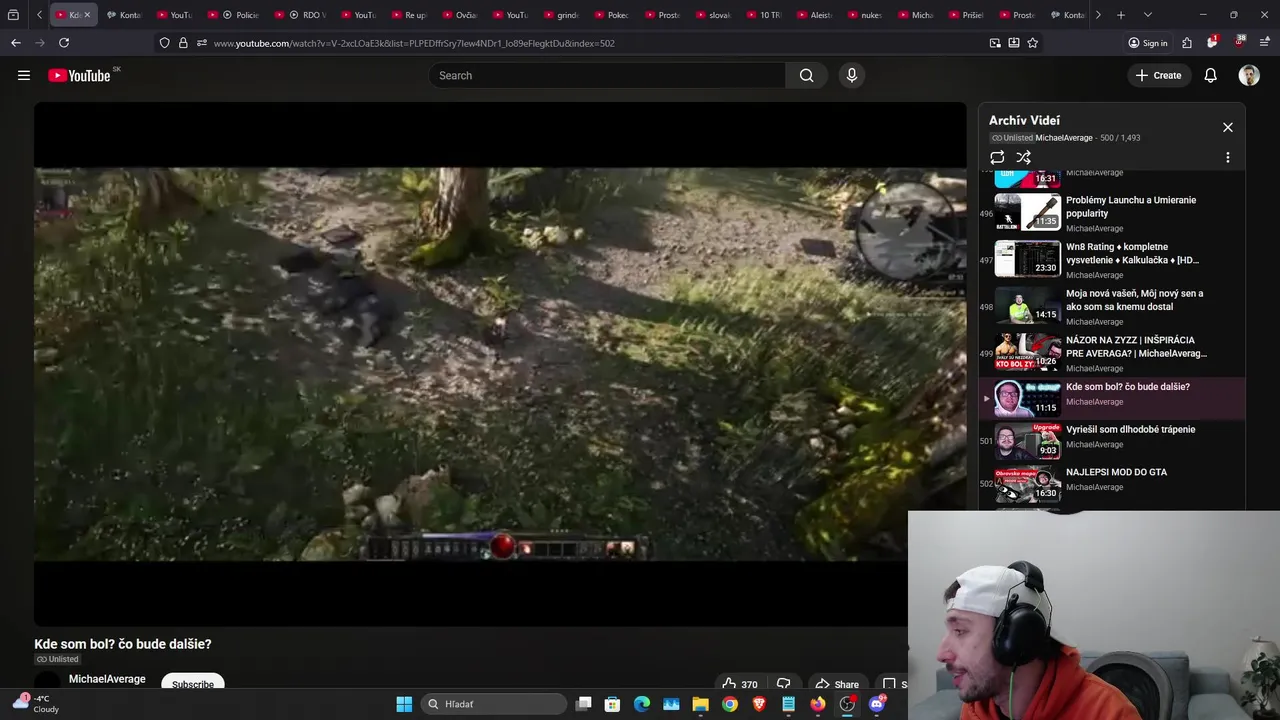The height and width of the screenshot is (720, 1280).
Task: Bookmark this page with the star
Action: coord(1033,43)
